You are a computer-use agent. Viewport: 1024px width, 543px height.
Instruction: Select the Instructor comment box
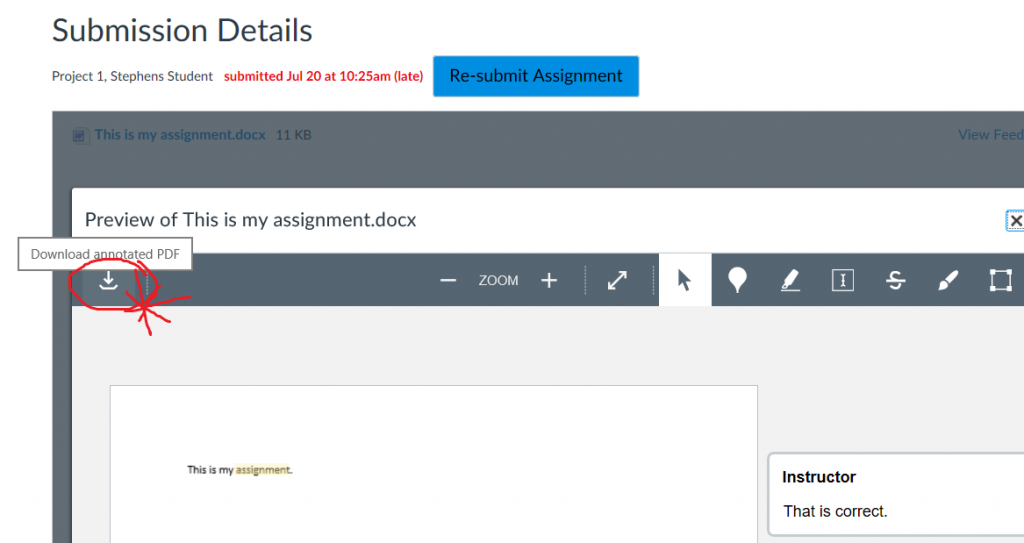(895, 495)
